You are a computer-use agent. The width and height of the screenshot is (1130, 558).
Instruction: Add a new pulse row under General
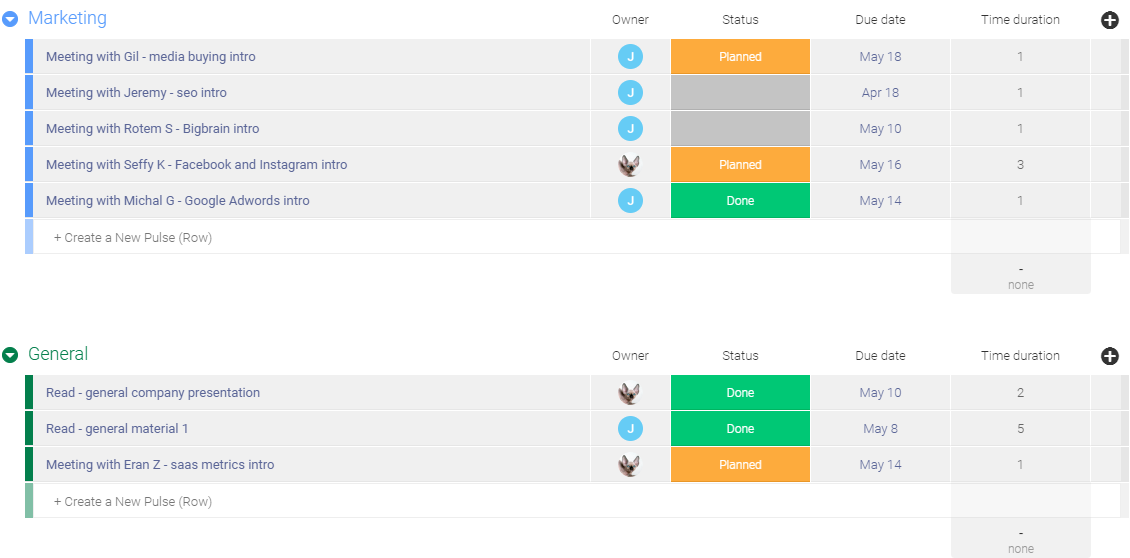(133, 502)
